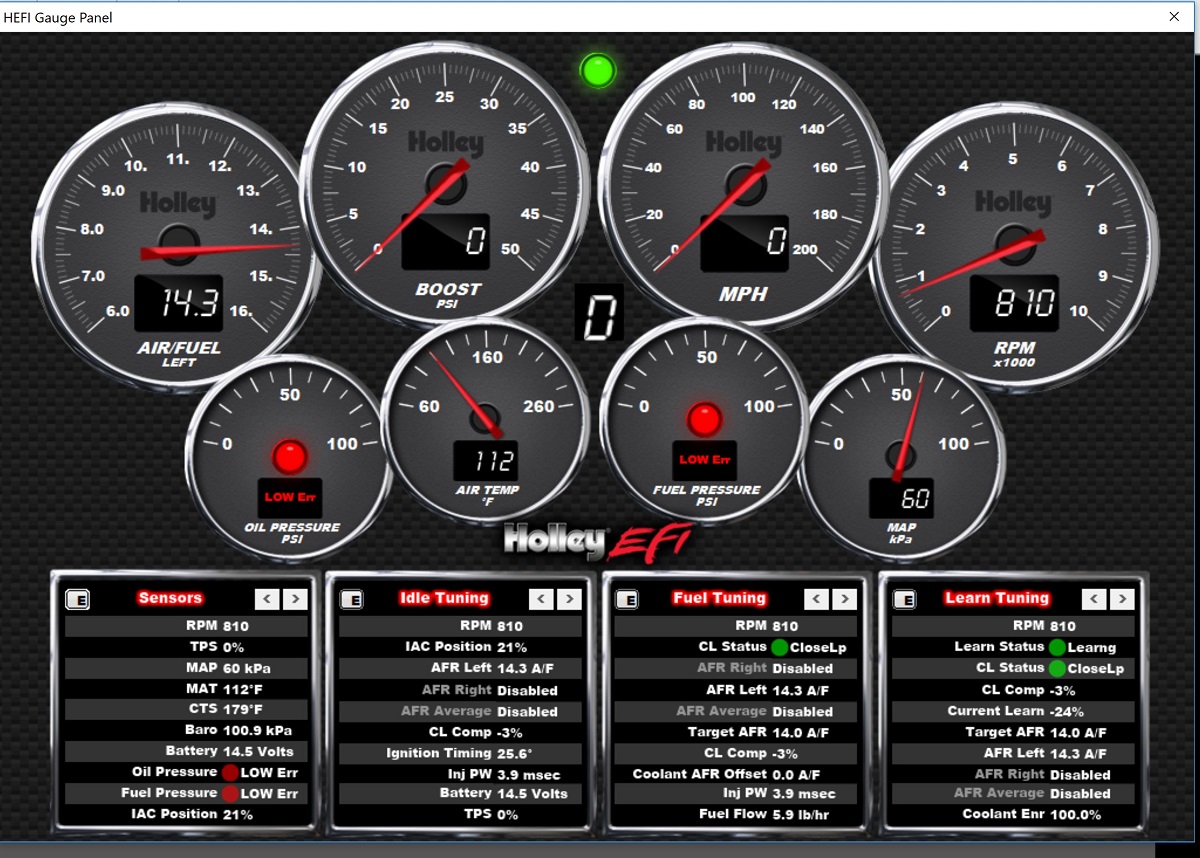The width and height of the screenshot is (1200, 858).
Task: Select the Battery 14.5 Volts row in Sensors
Action: (187, 752)
